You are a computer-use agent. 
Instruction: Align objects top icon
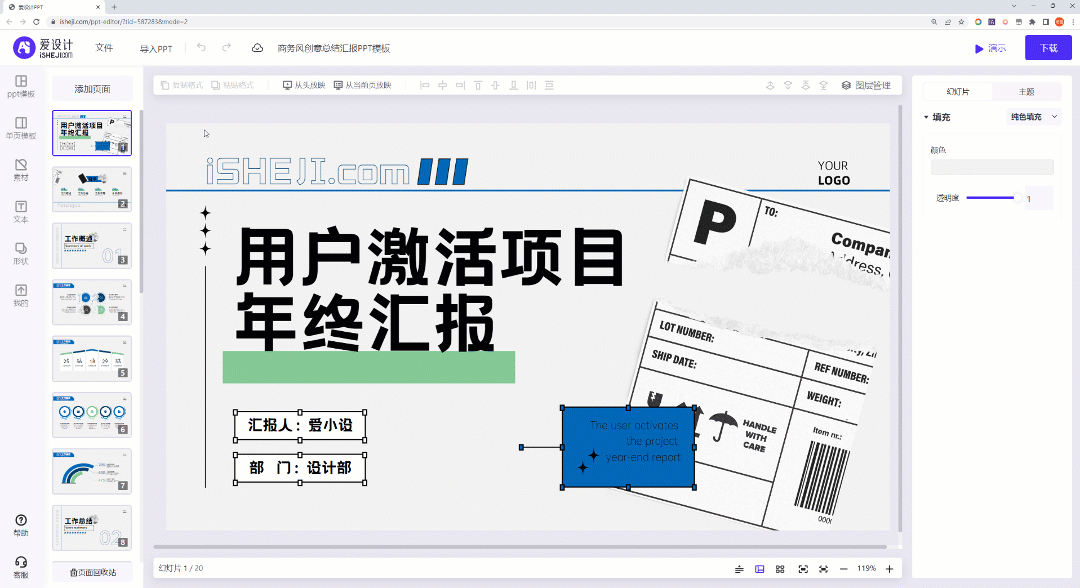click(x=478, y=85)
